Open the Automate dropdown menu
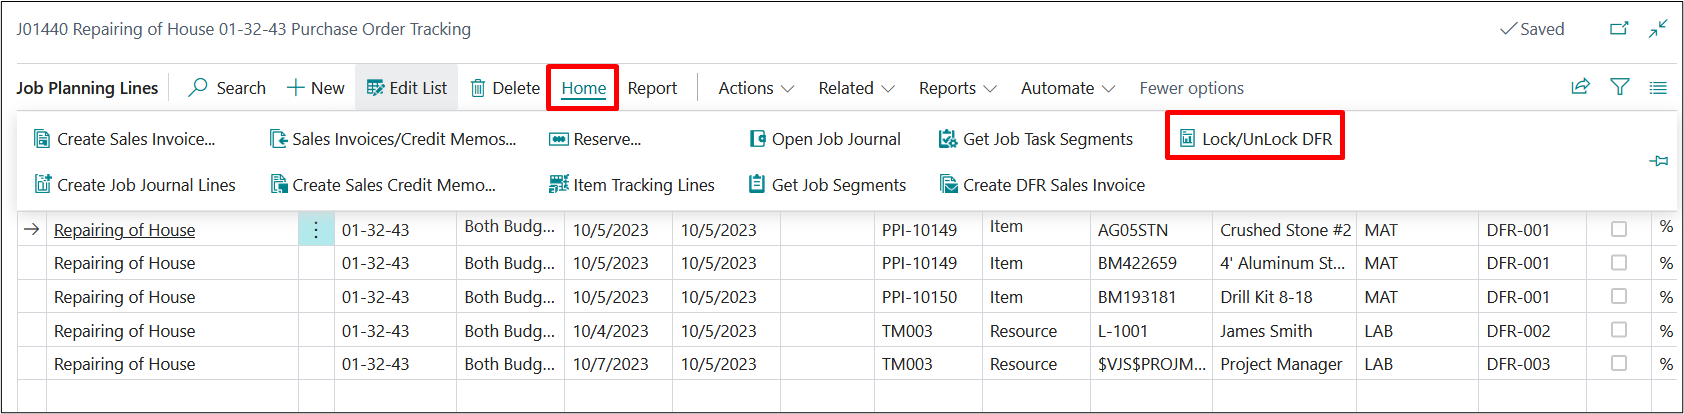Screen dimensions: 1684x414 (x=1067, y=88)
